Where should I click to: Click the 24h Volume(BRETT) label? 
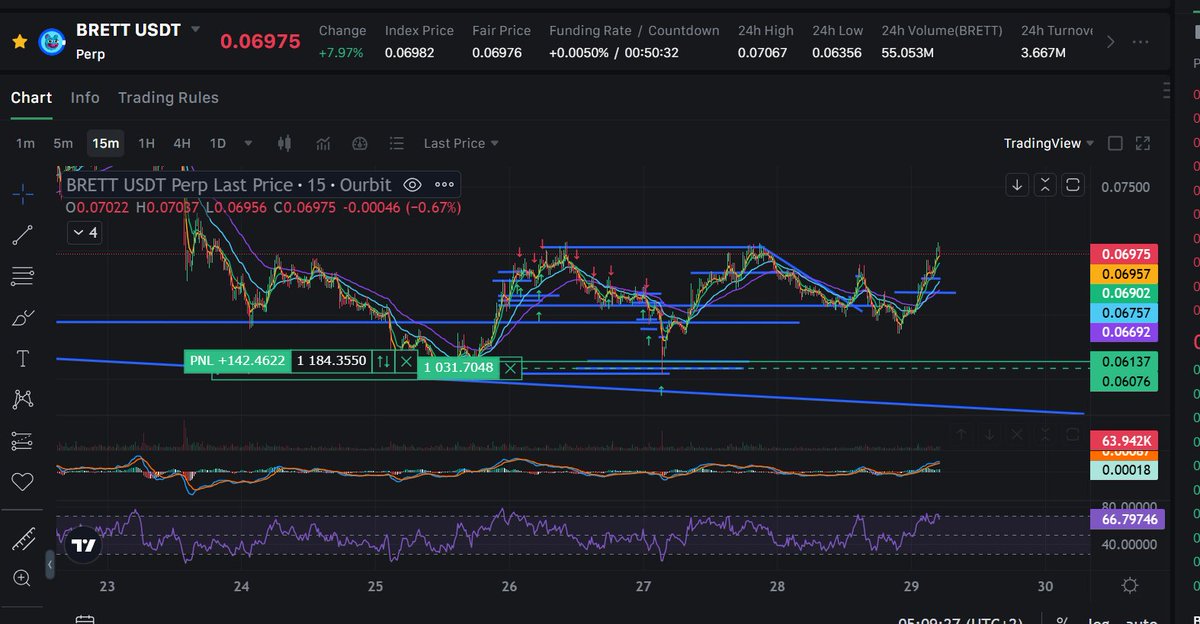click(x=942, y=31)
